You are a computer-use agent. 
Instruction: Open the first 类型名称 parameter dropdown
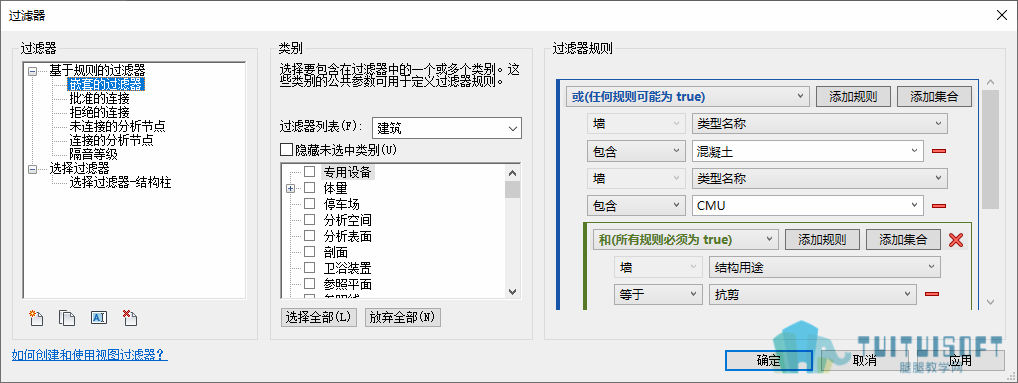(819, 123)
